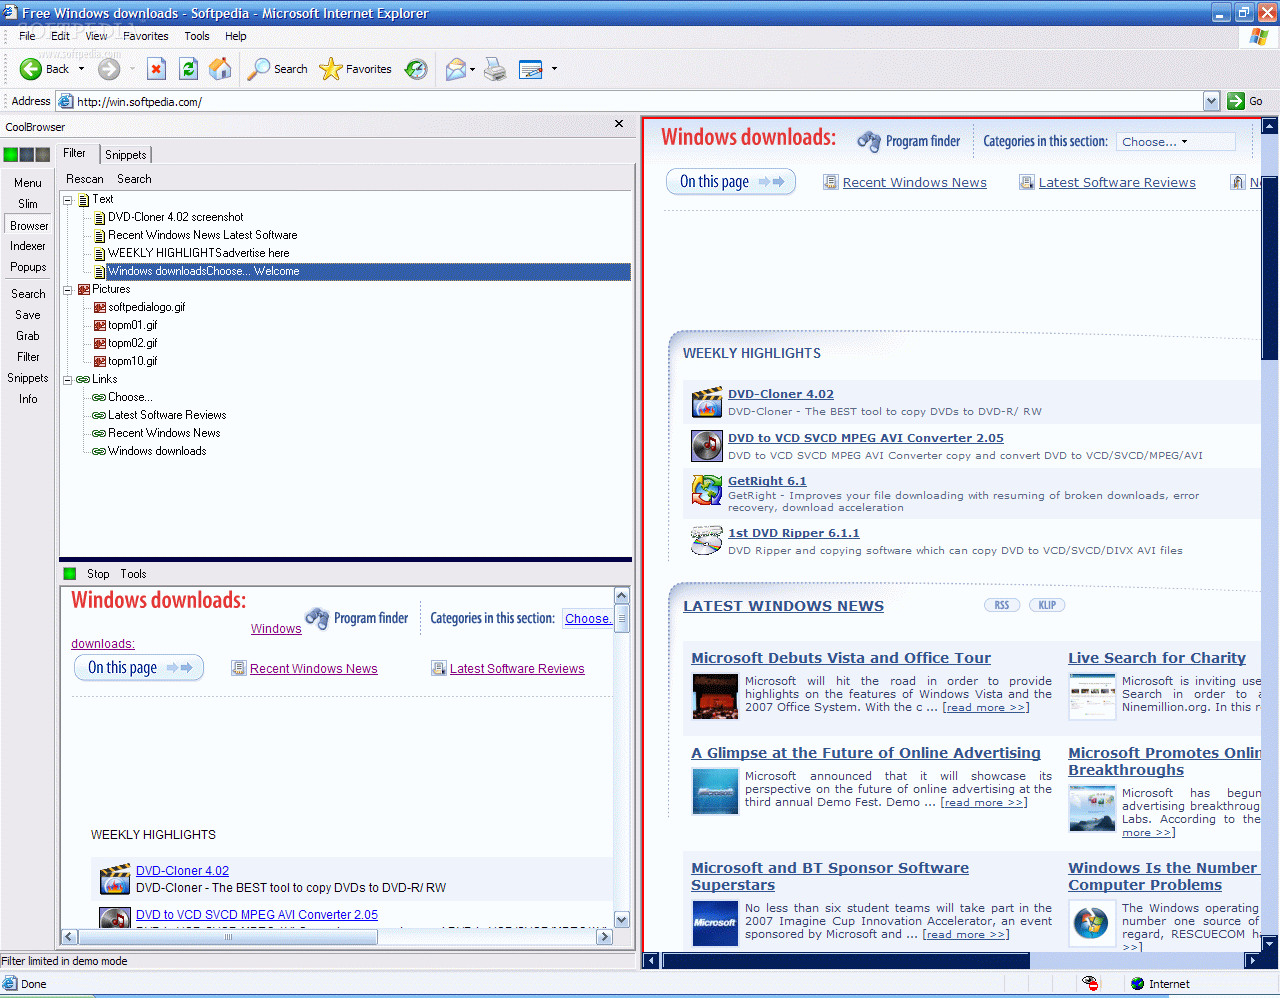Click the KLIP badge beside Latest Windows News
1280x998 pixels.
pos(1047,605)
